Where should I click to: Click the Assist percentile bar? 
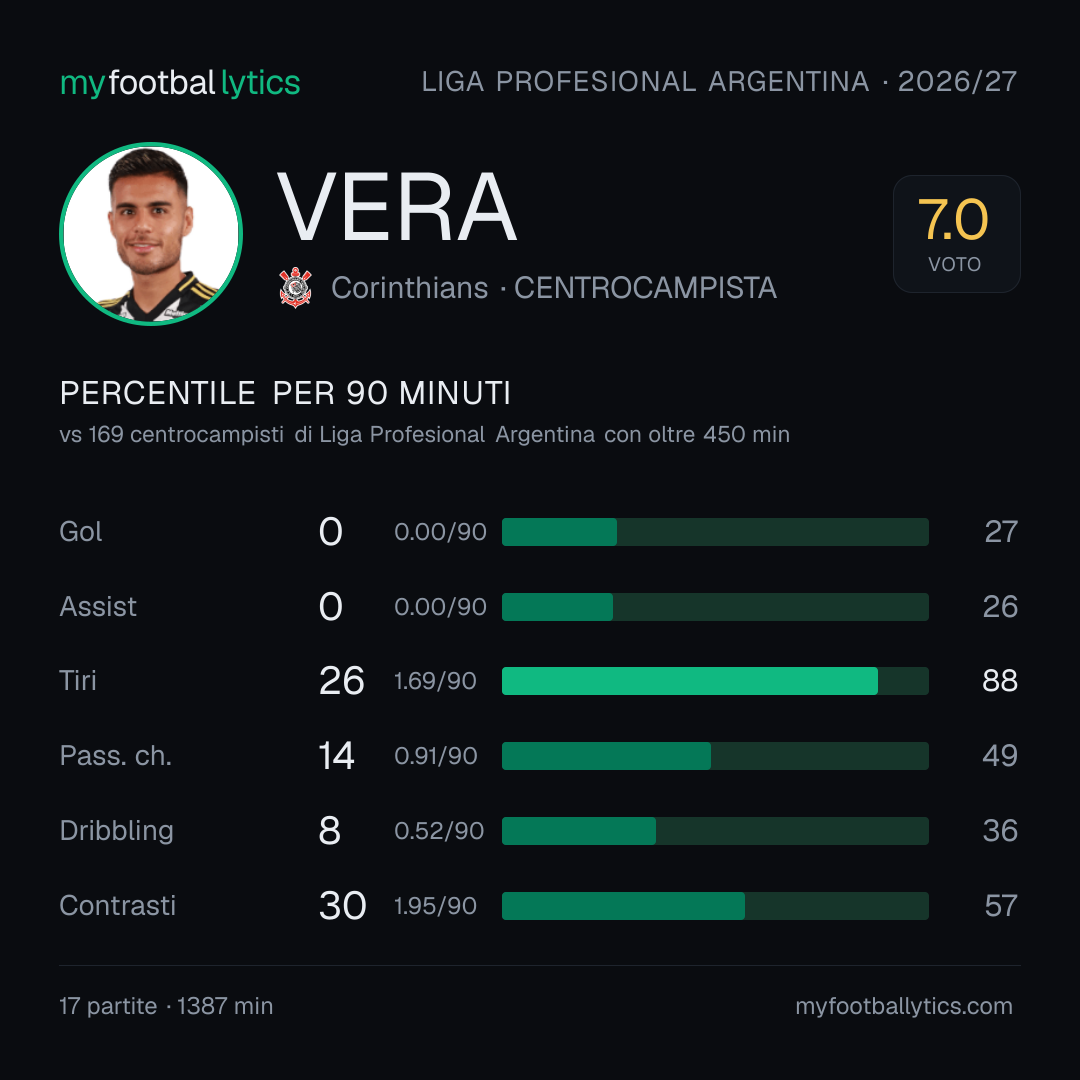[715, 607]
